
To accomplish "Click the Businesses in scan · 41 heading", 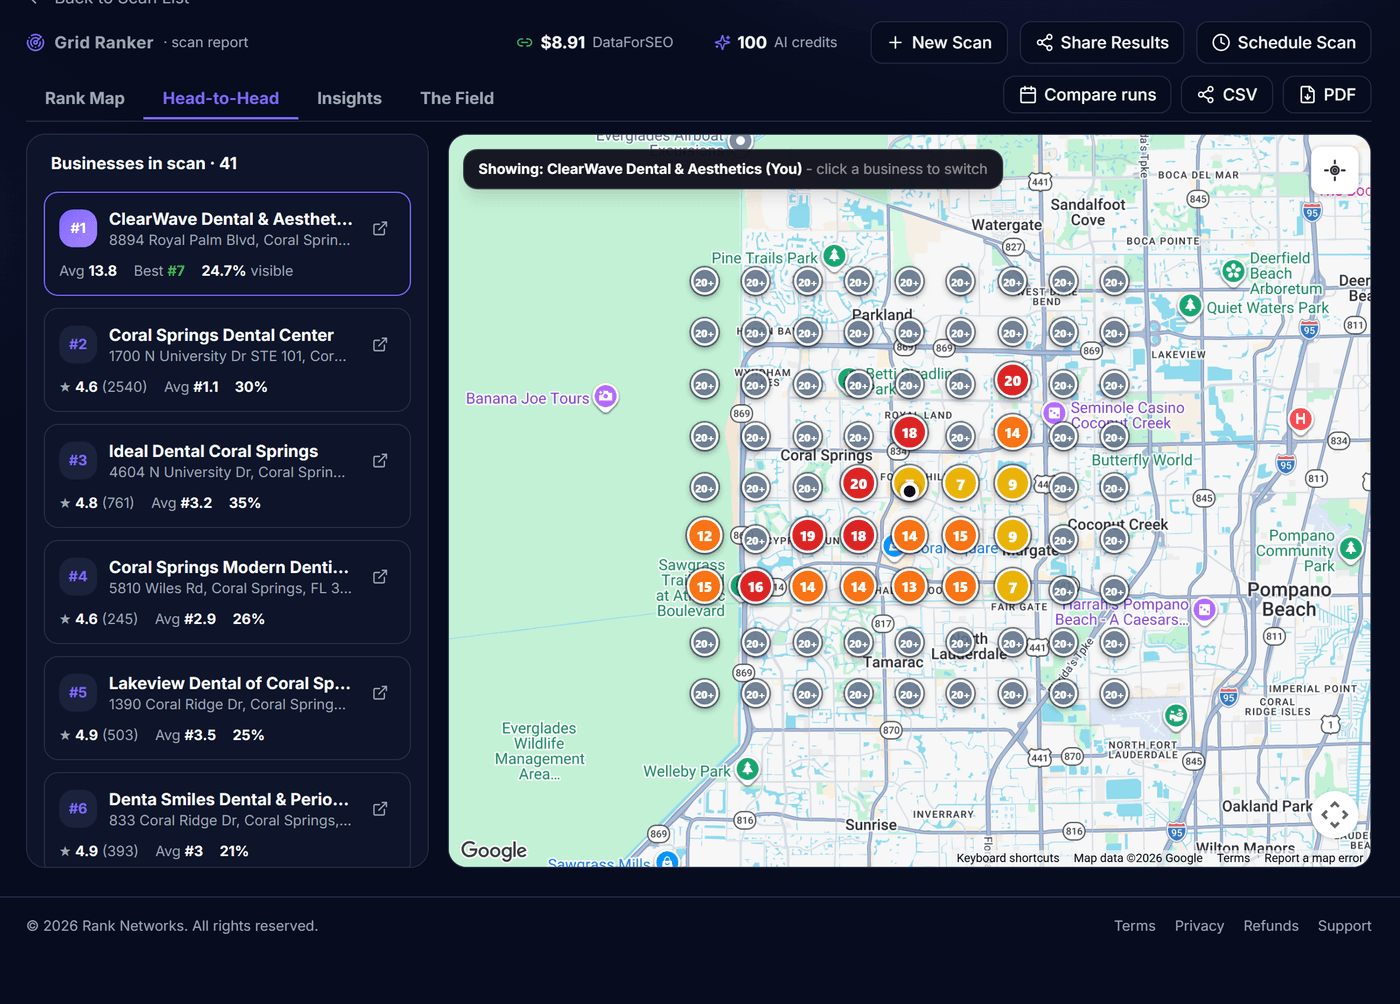I will (144, 163).
